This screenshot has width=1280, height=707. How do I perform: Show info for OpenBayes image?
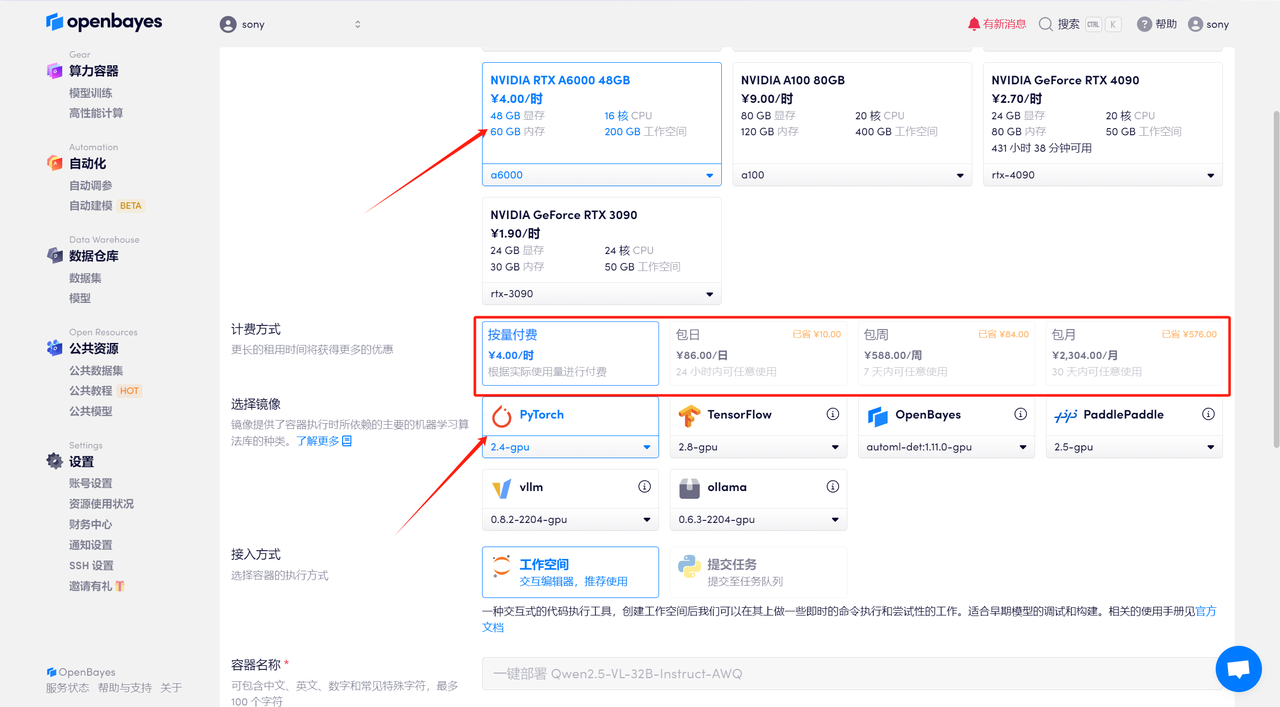[x=1021, y=414]
